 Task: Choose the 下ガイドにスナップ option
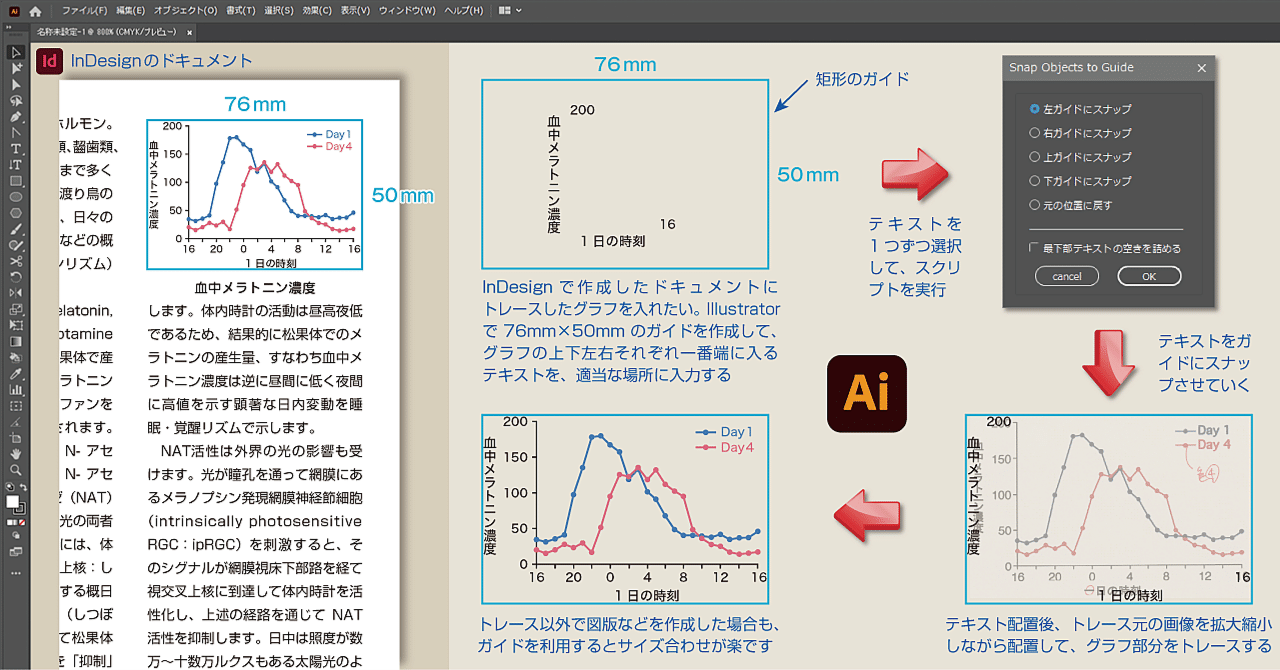click(x=1034, y=179)
